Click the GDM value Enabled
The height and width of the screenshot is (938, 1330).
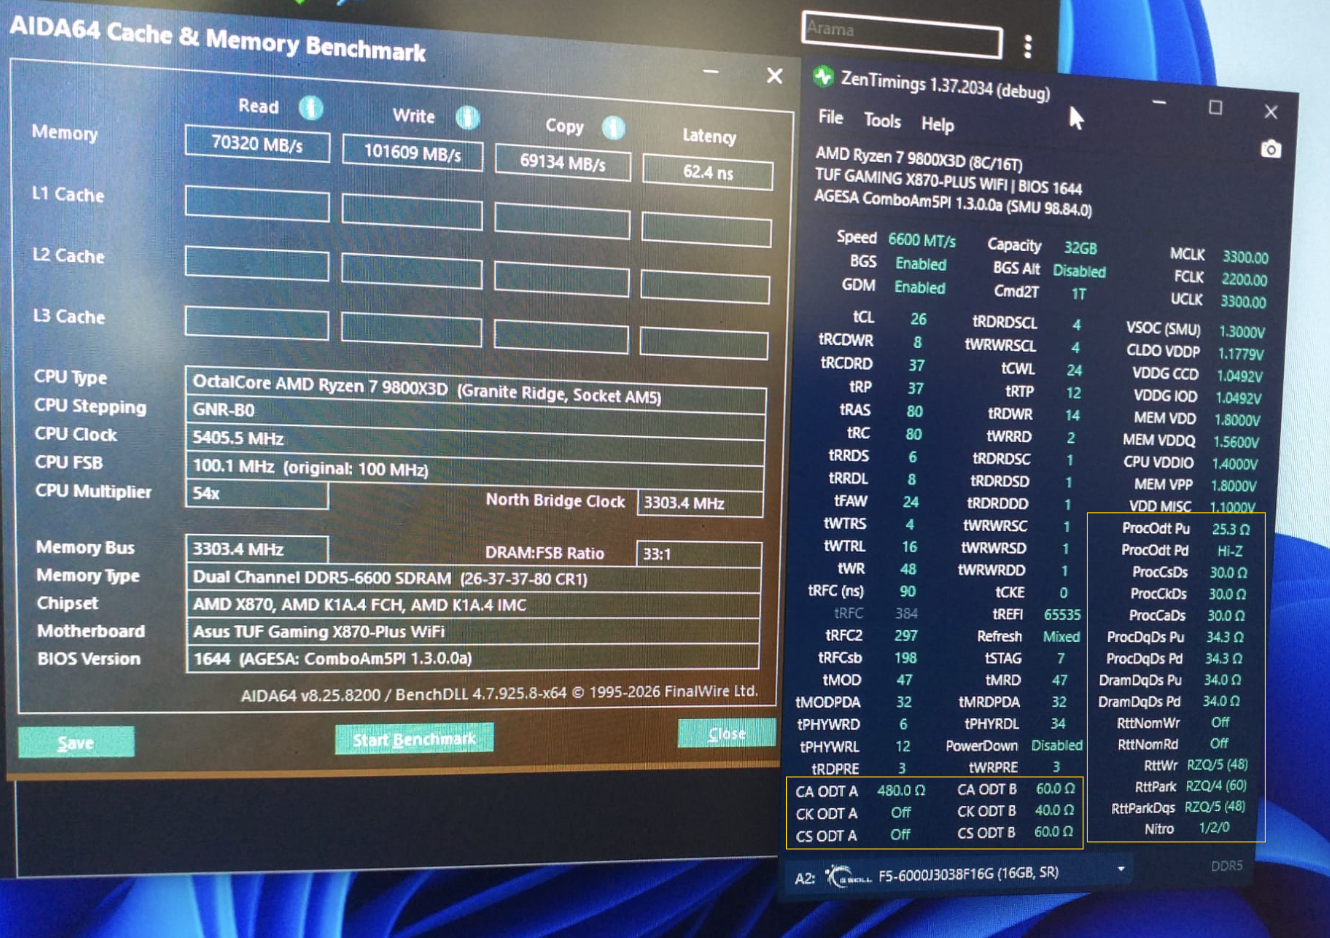(920, 287)
